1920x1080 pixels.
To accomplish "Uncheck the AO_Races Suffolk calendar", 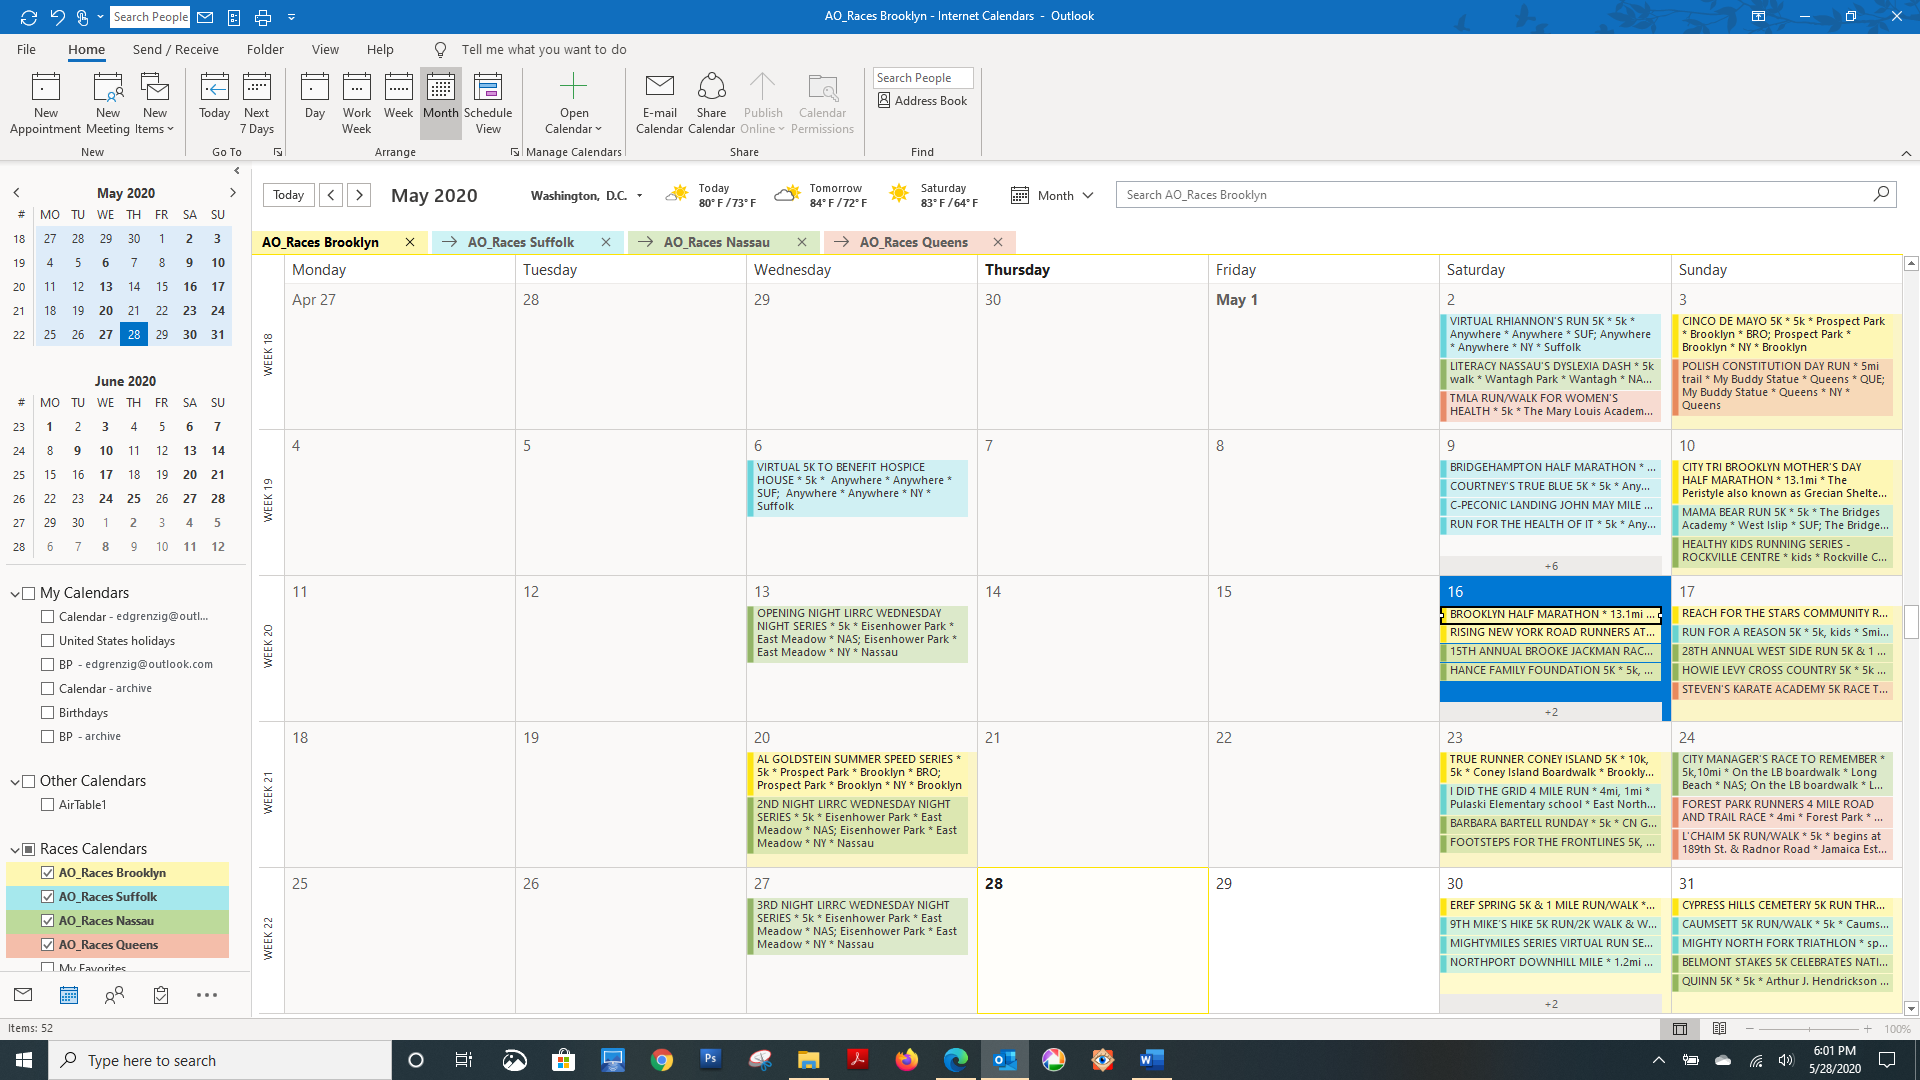I will [x=48, y=896].
